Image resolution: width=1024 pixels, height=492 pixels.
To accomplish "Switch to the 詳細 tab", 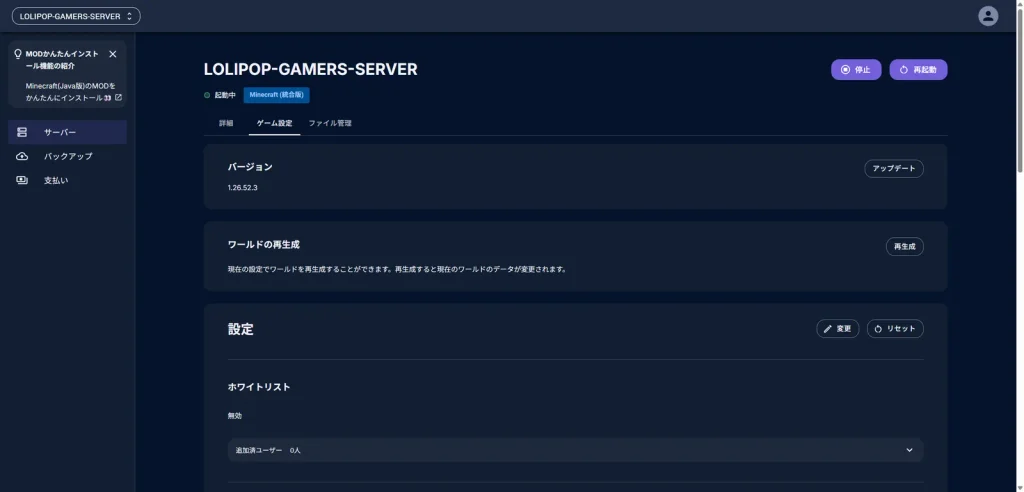I will 226,123.
